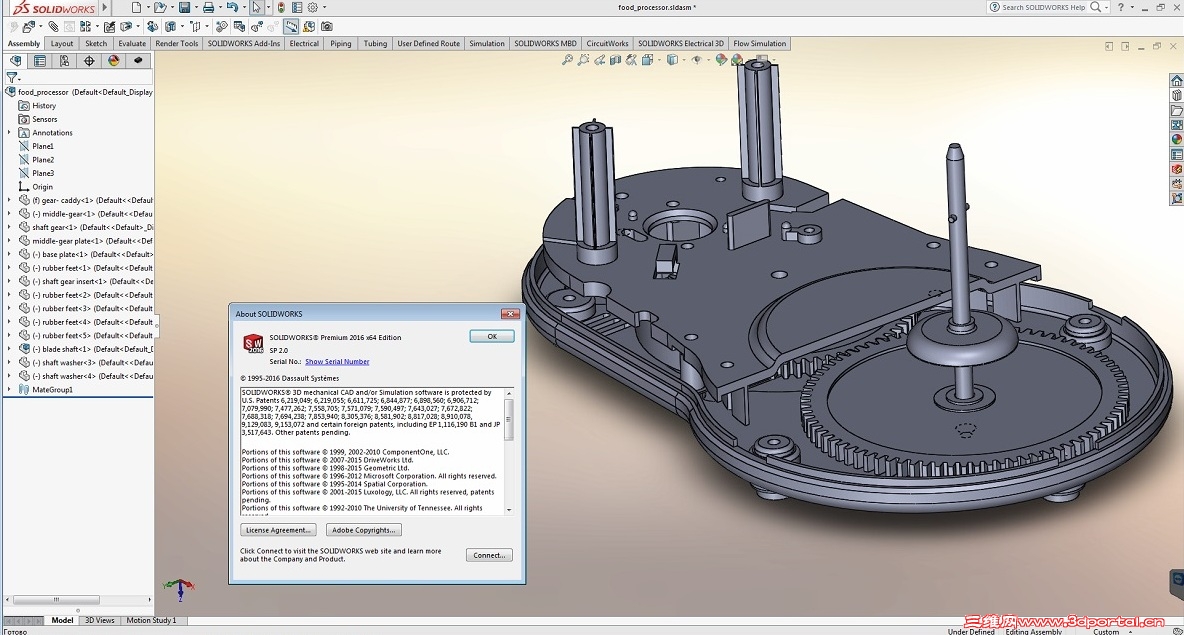
Task: Click the License Agreement button
Action: [x=278, y=530]
